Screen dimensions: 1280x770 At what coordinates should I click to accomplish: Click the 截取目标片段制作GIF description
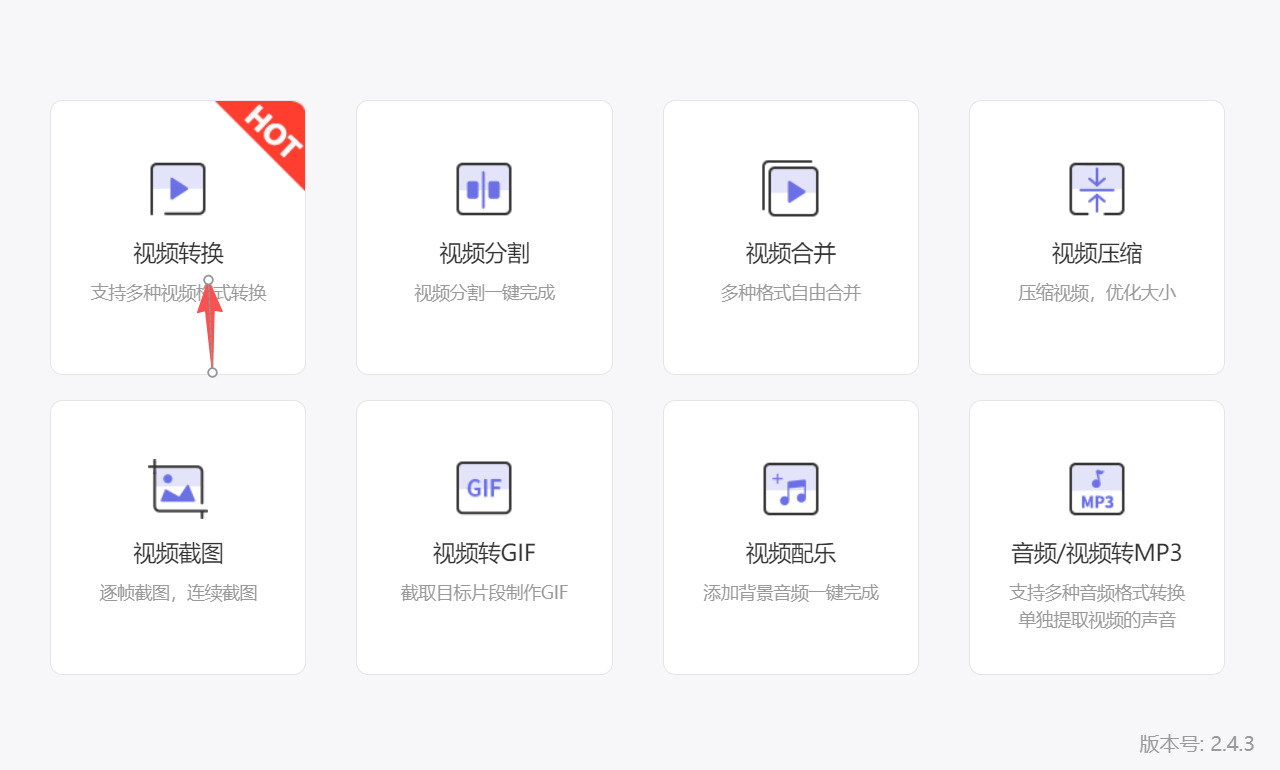(x=484, y=593)
